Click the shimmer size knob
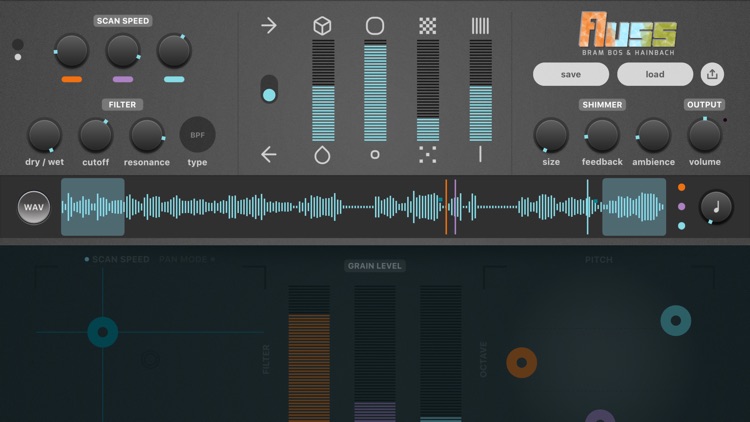The image size is (750, 422). click(x=551, y=135)
